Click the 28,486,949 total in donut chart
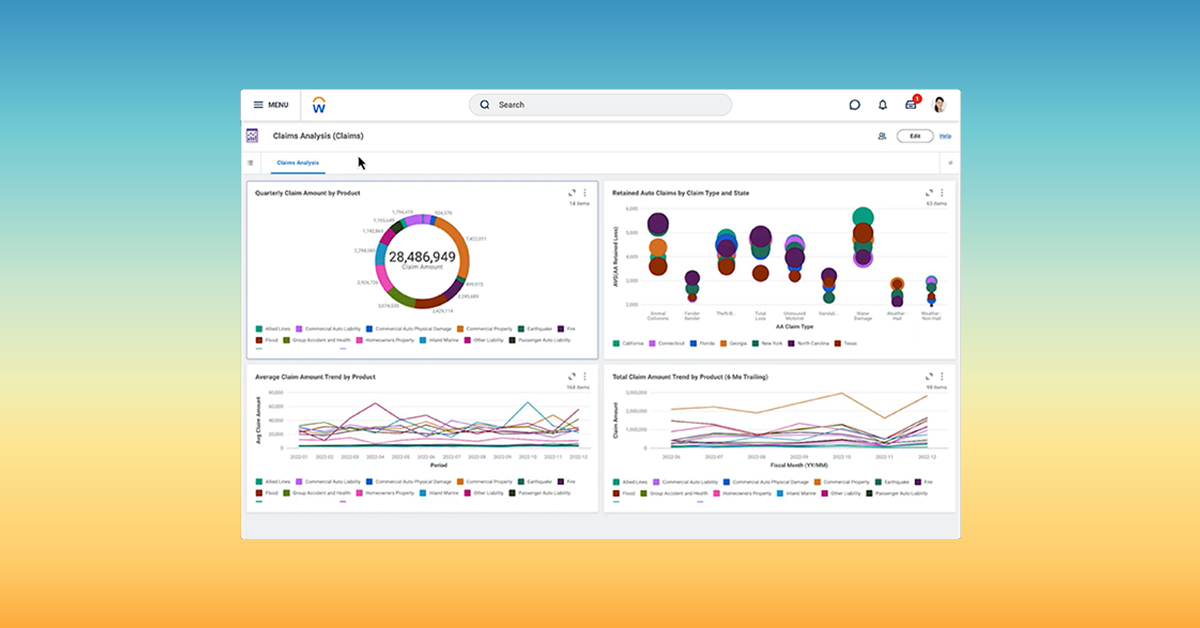Image resolution: width=1200 pixels, height=628 pixels. pos(422,257)
